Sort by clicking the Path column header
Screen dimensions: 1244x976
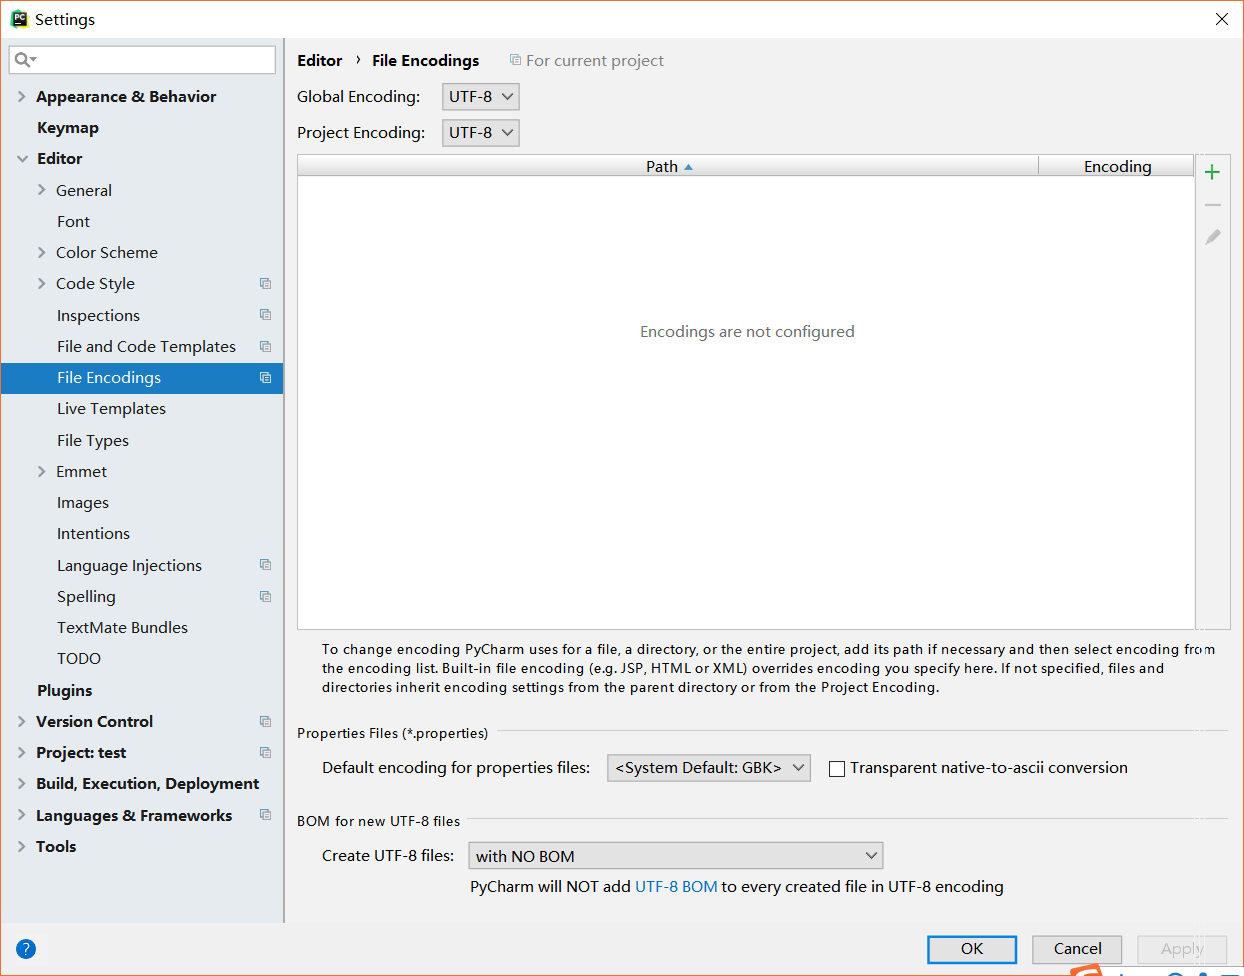click(x=667, y=166)
